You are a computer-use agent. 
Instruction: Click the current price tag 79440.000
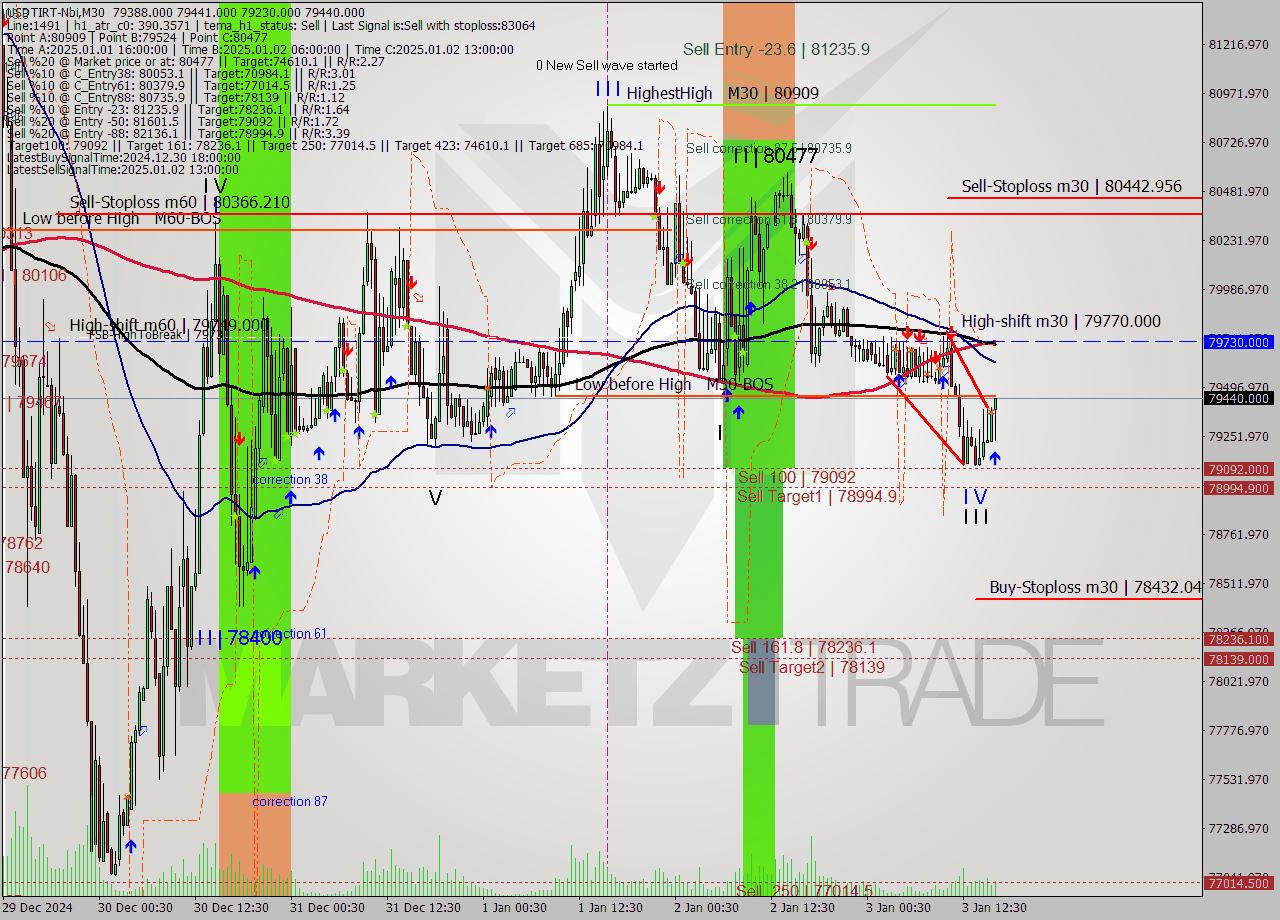click(1239, 398)
